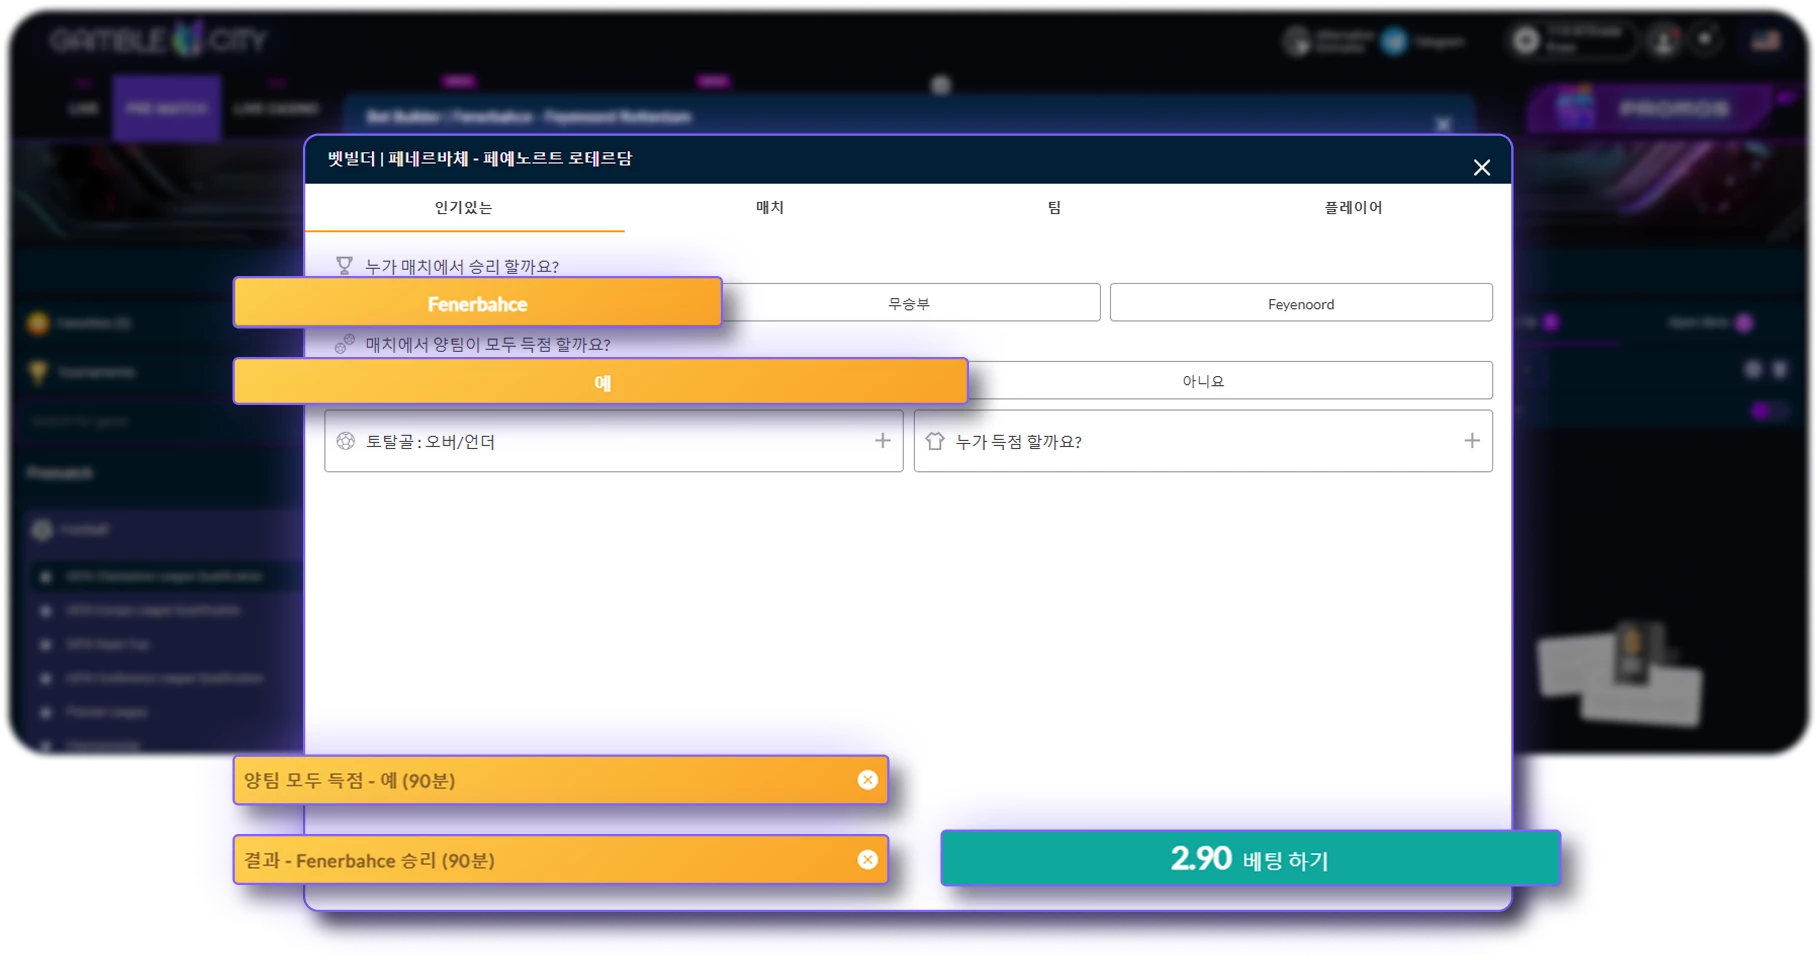Click dialog title 벳빌더 | 페네르바체 - 페예노르트 로테르담
The height and width of the screenshot is (974, 1817).
point(480,159)
